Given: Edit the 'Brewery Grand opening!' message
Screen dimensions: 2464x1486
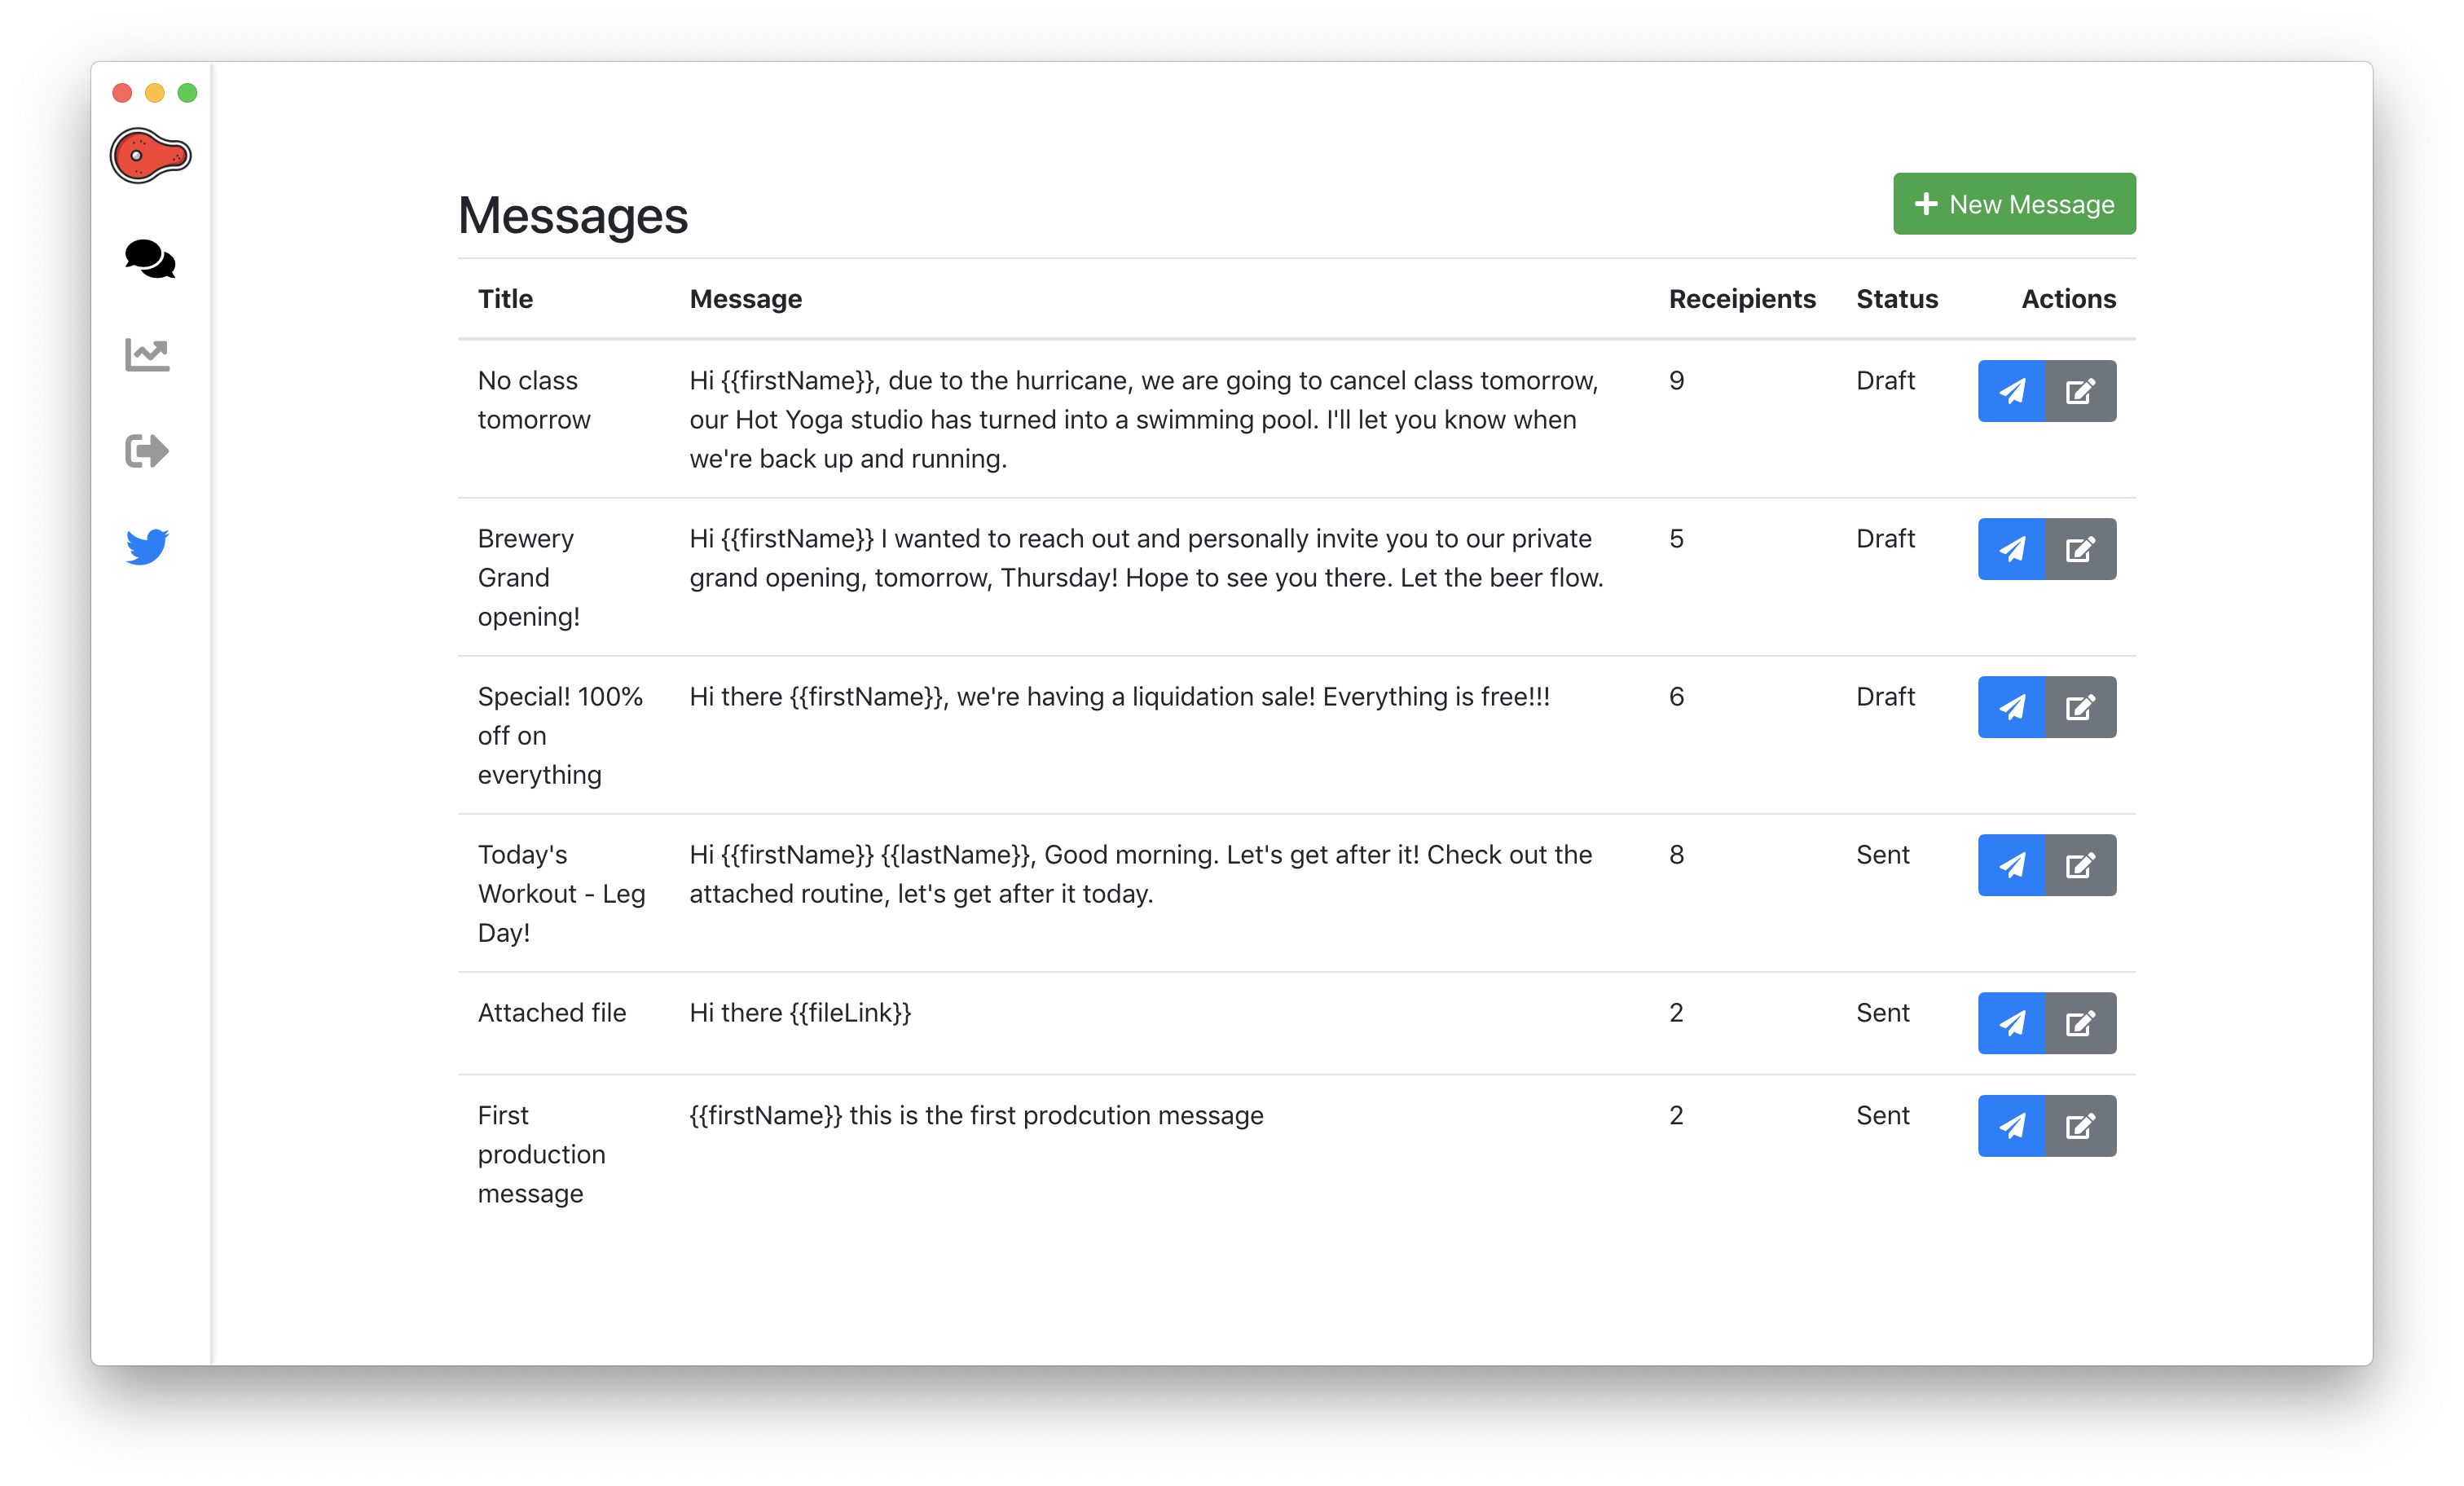Looking at the screenshot, I should (x=2080, y=549).
